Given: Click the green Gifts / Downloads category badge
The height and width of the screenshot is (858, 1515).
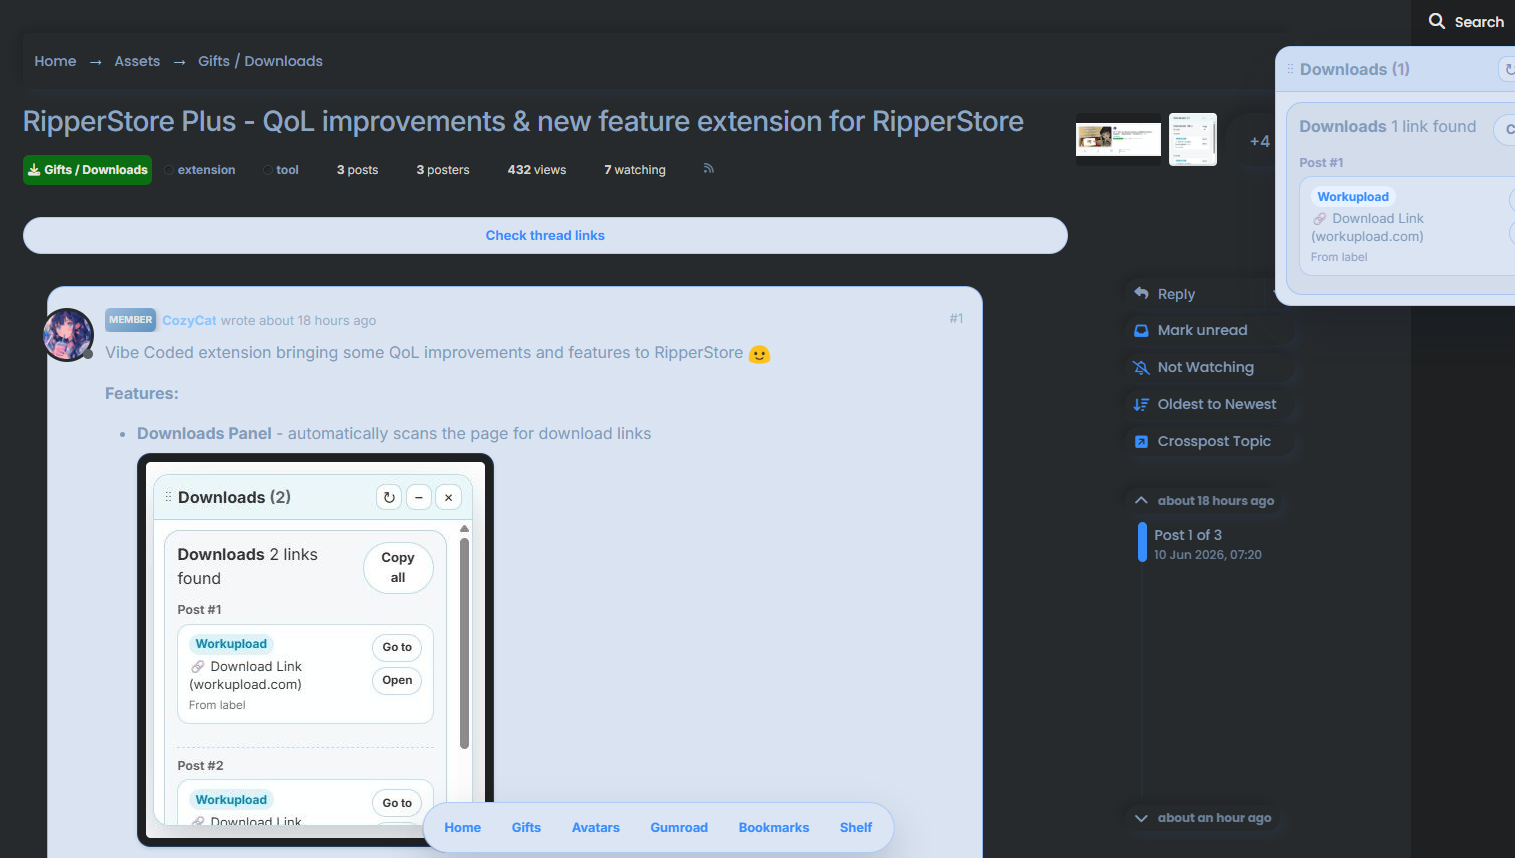Looking at the screenshot, I should coord(88,170).
